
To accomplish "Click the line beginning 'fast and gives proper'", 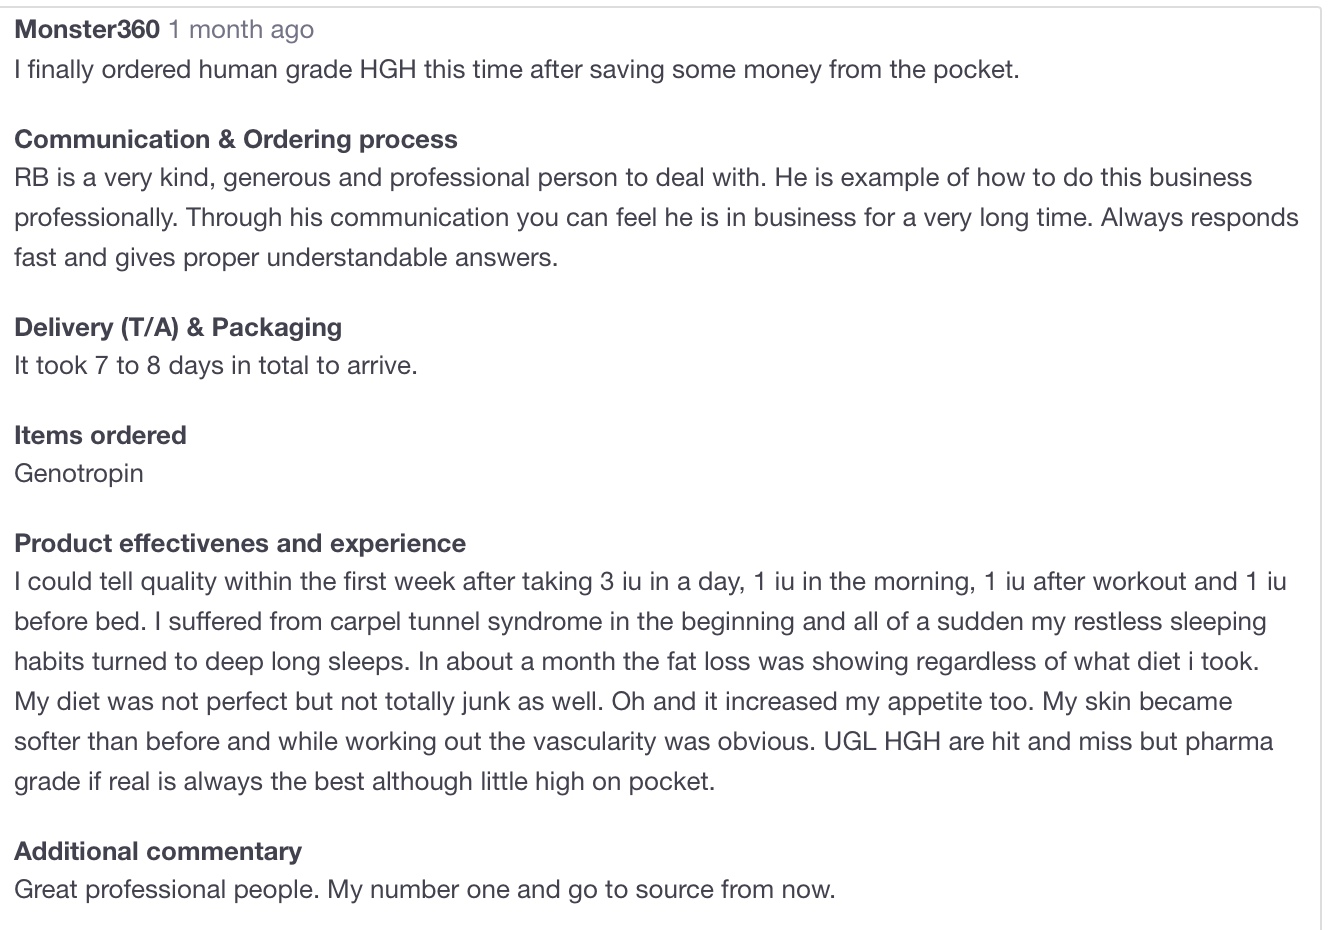I will point(286,258).
